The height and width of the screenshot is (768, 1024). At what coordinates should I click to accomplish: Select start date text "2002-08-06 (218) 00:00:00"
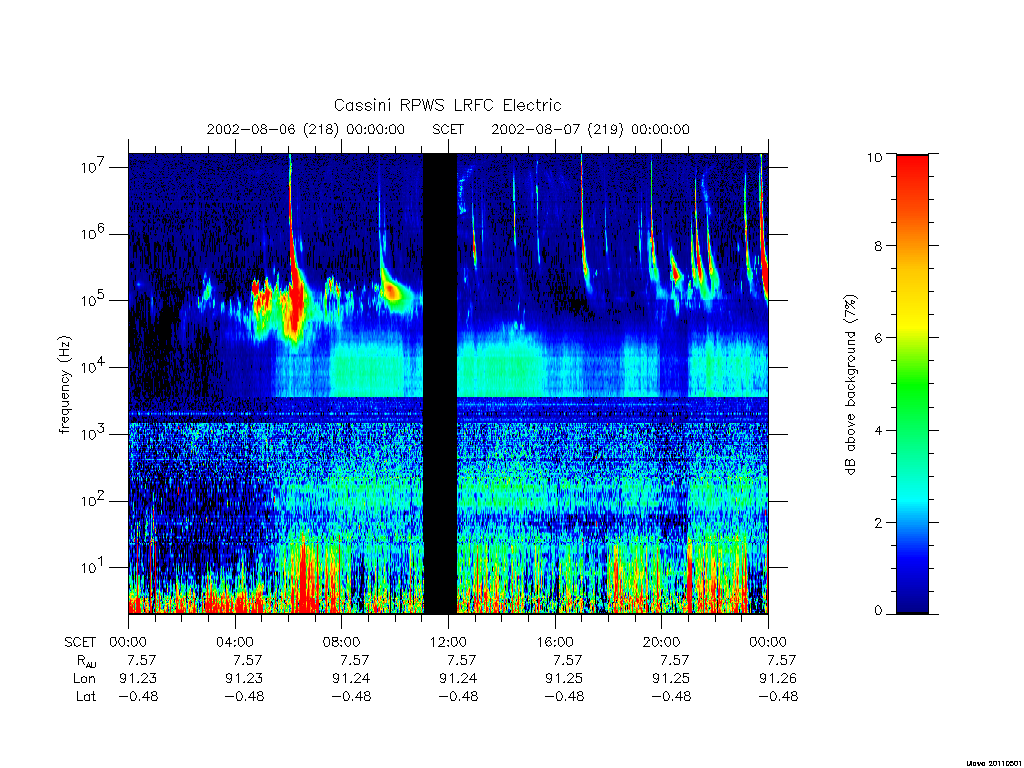(306, 129)
